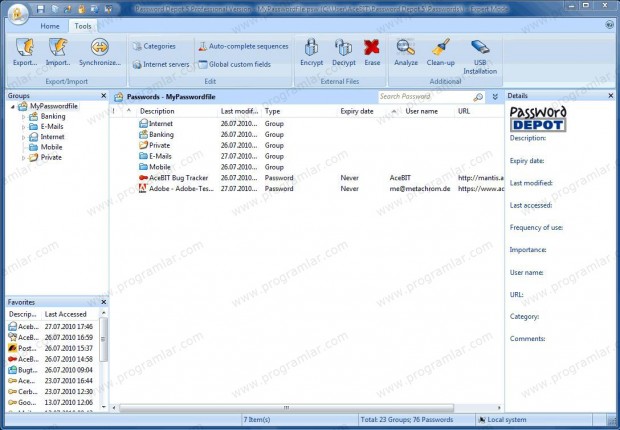Click the magnifier search icon
The width and height of the screenshot is (620, 430).
tap(478, 97)
